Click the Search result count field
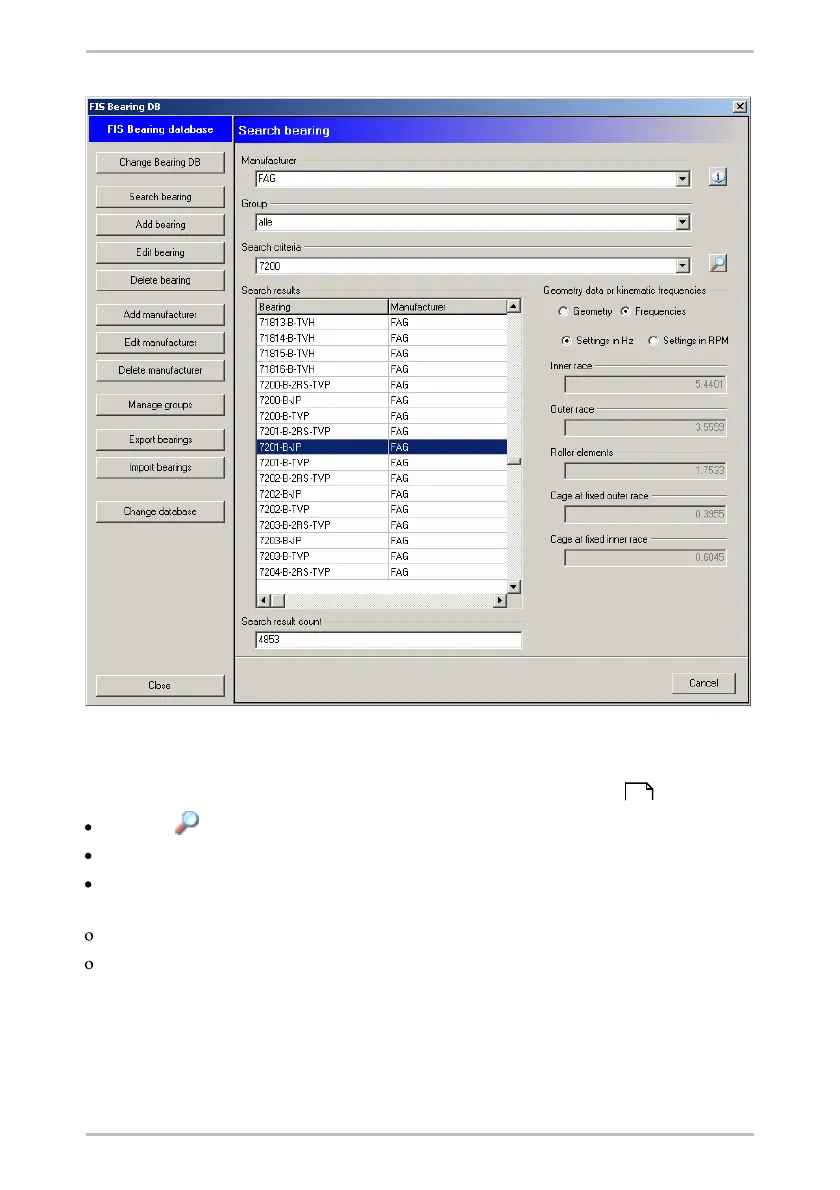This screenshot has height=1190, width=840. click(389, 640)
